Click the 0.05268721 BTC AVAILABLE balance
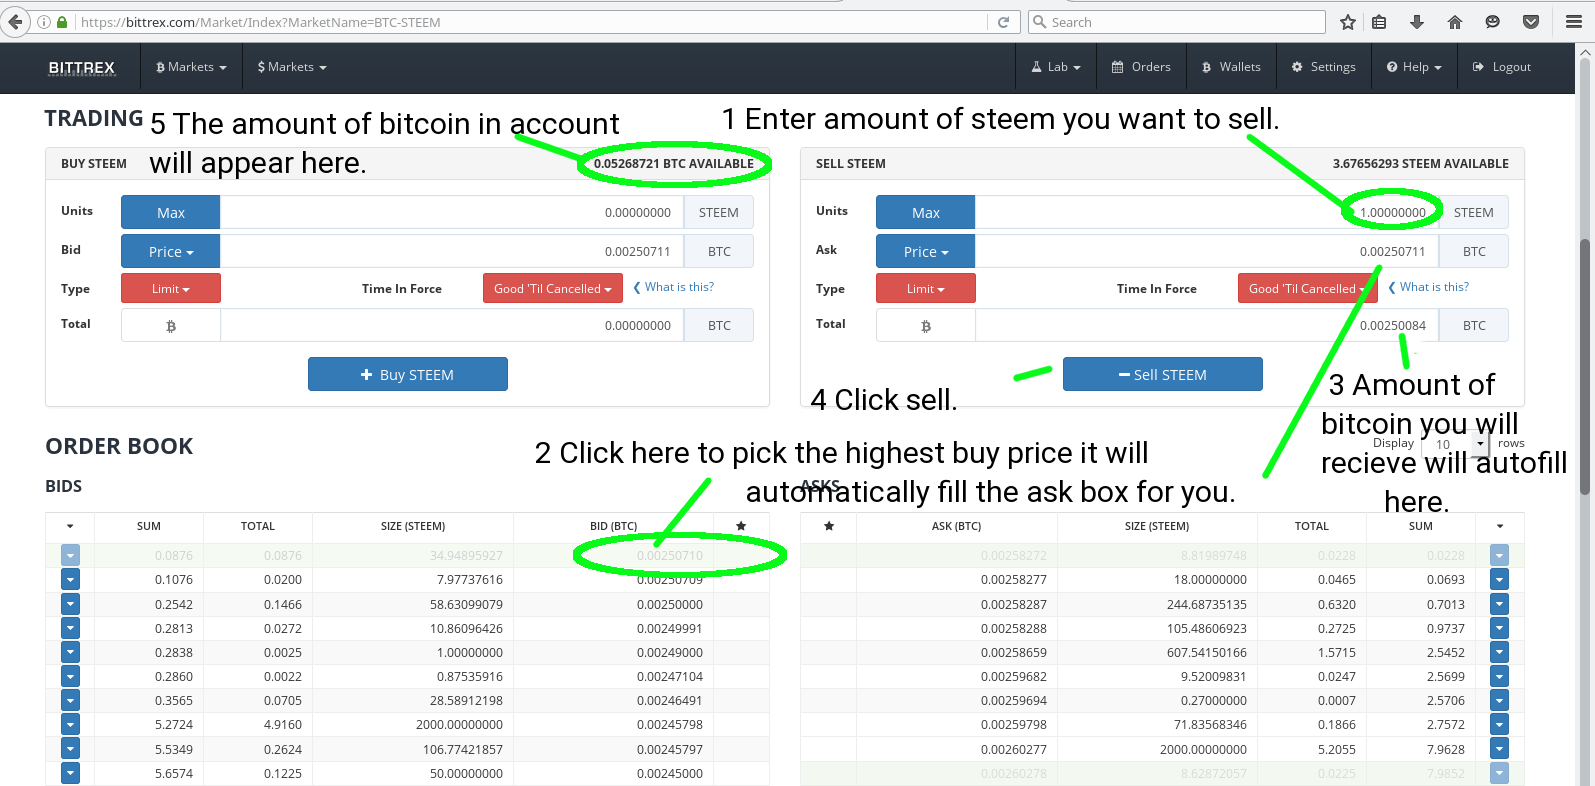The width and height of the screenshot is (1595, 786). click(x=674, y=164)
